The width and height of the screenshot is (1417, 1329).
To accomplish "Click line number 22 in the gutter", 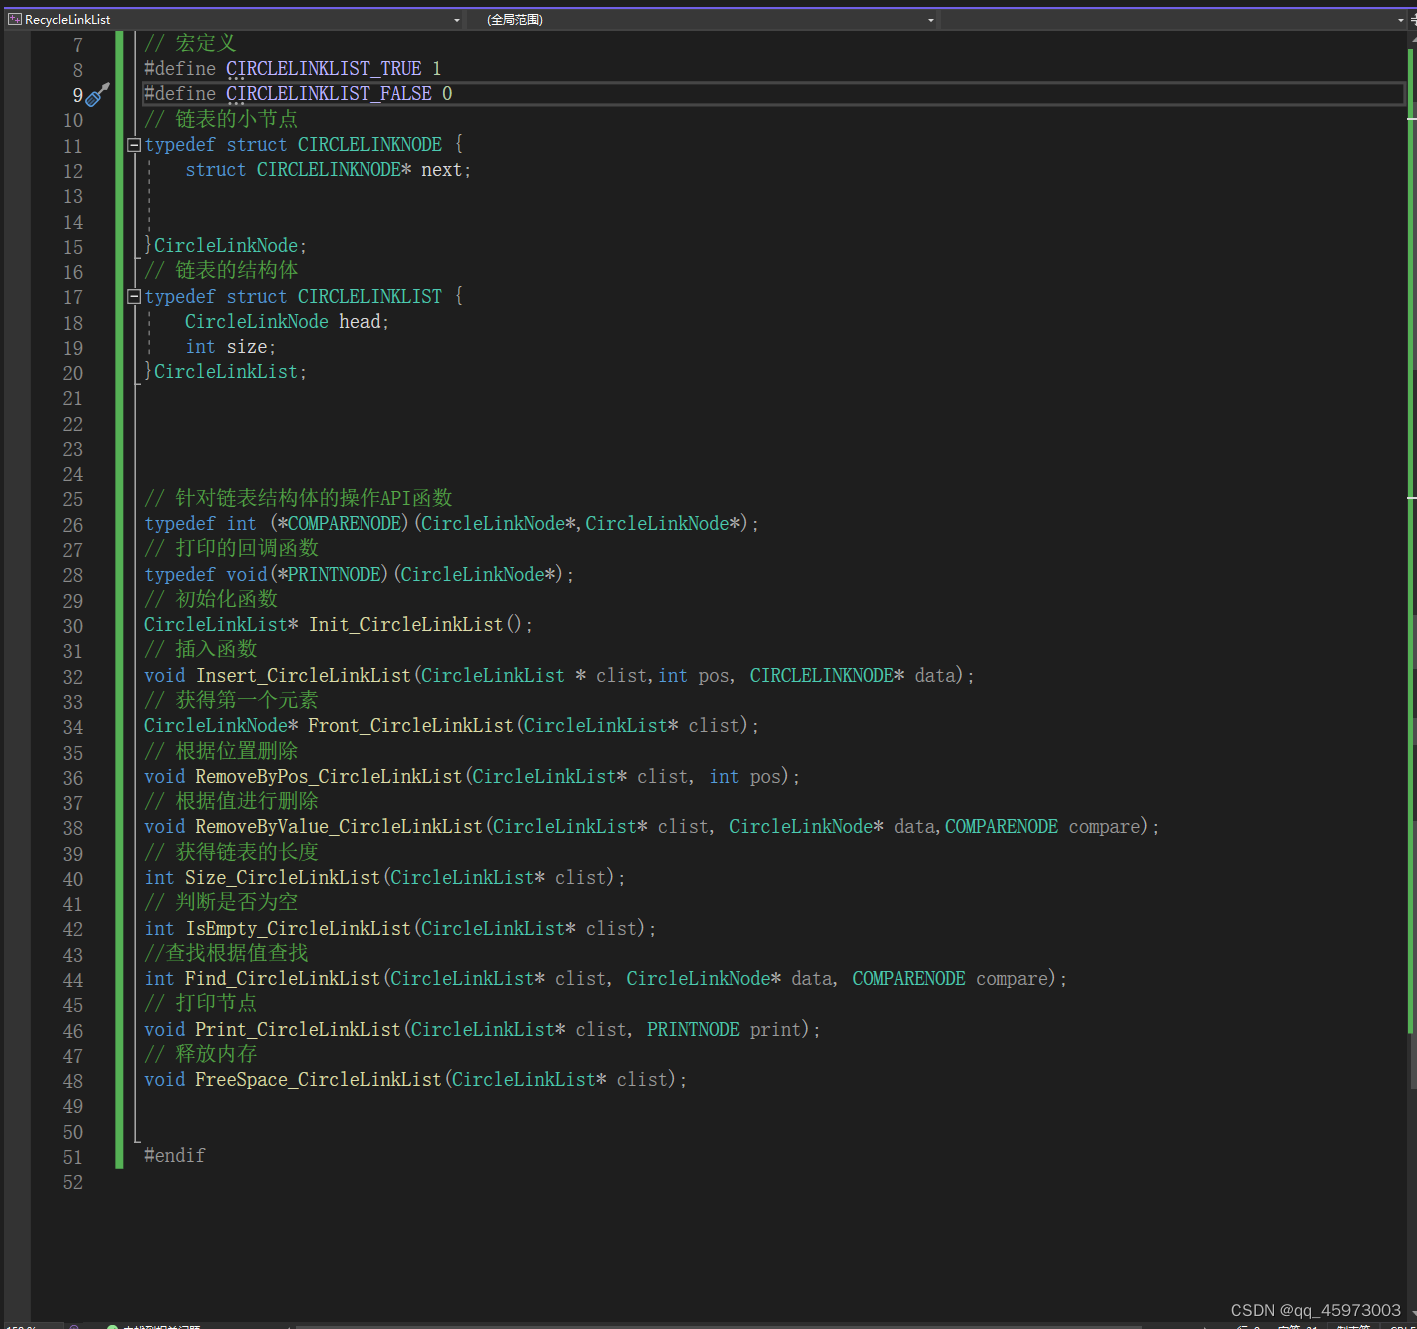I will tap(73, 424).
